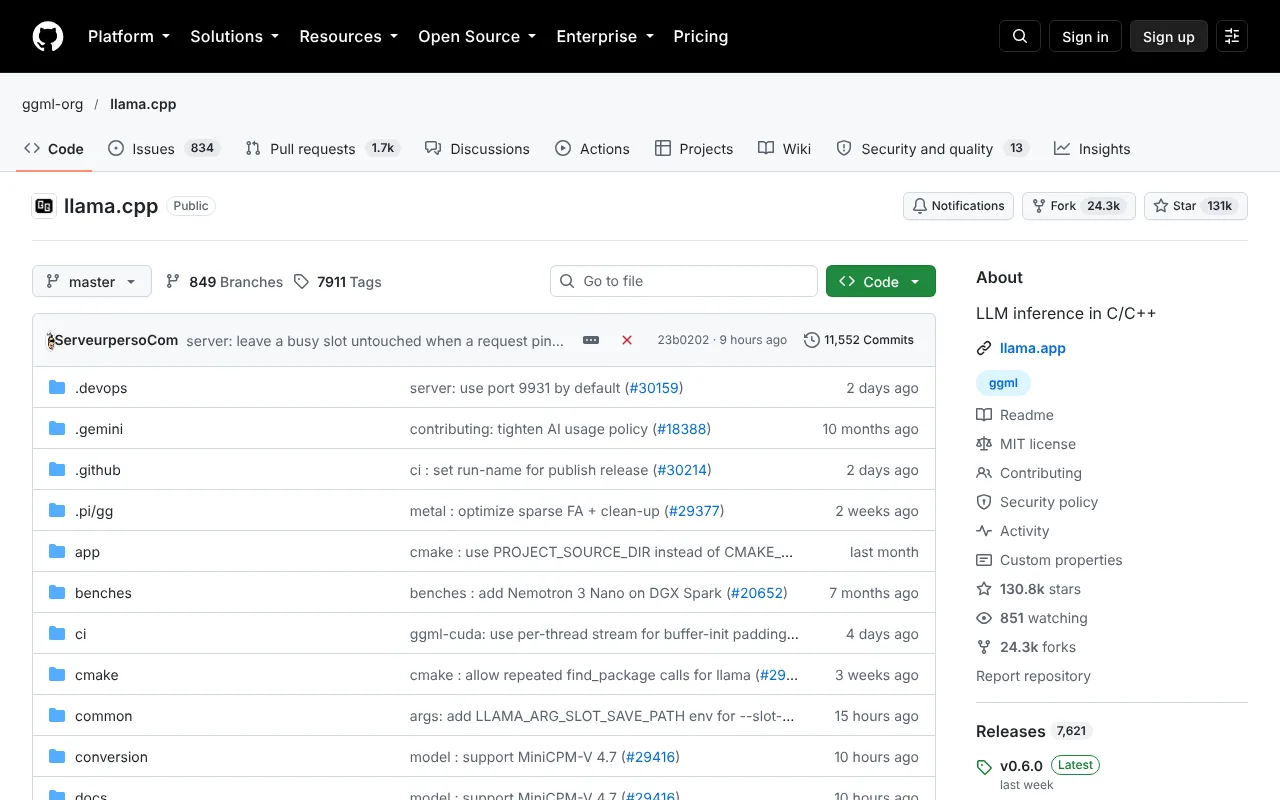Expand the Open Source menu
This screenshot has width=1280, height=800.
click(x=477, y=36)
